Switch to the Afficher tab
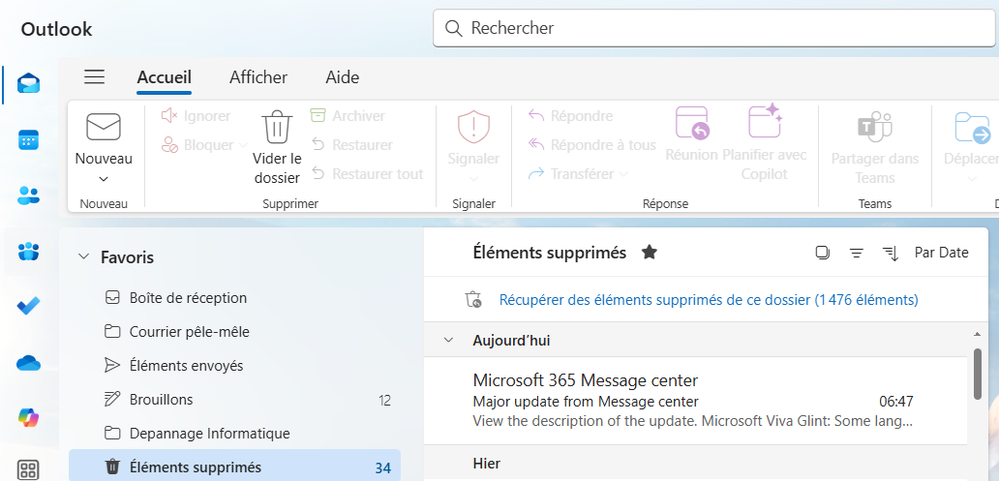The height and width of the screenshot is (481, 999). (x=258, y=77)
